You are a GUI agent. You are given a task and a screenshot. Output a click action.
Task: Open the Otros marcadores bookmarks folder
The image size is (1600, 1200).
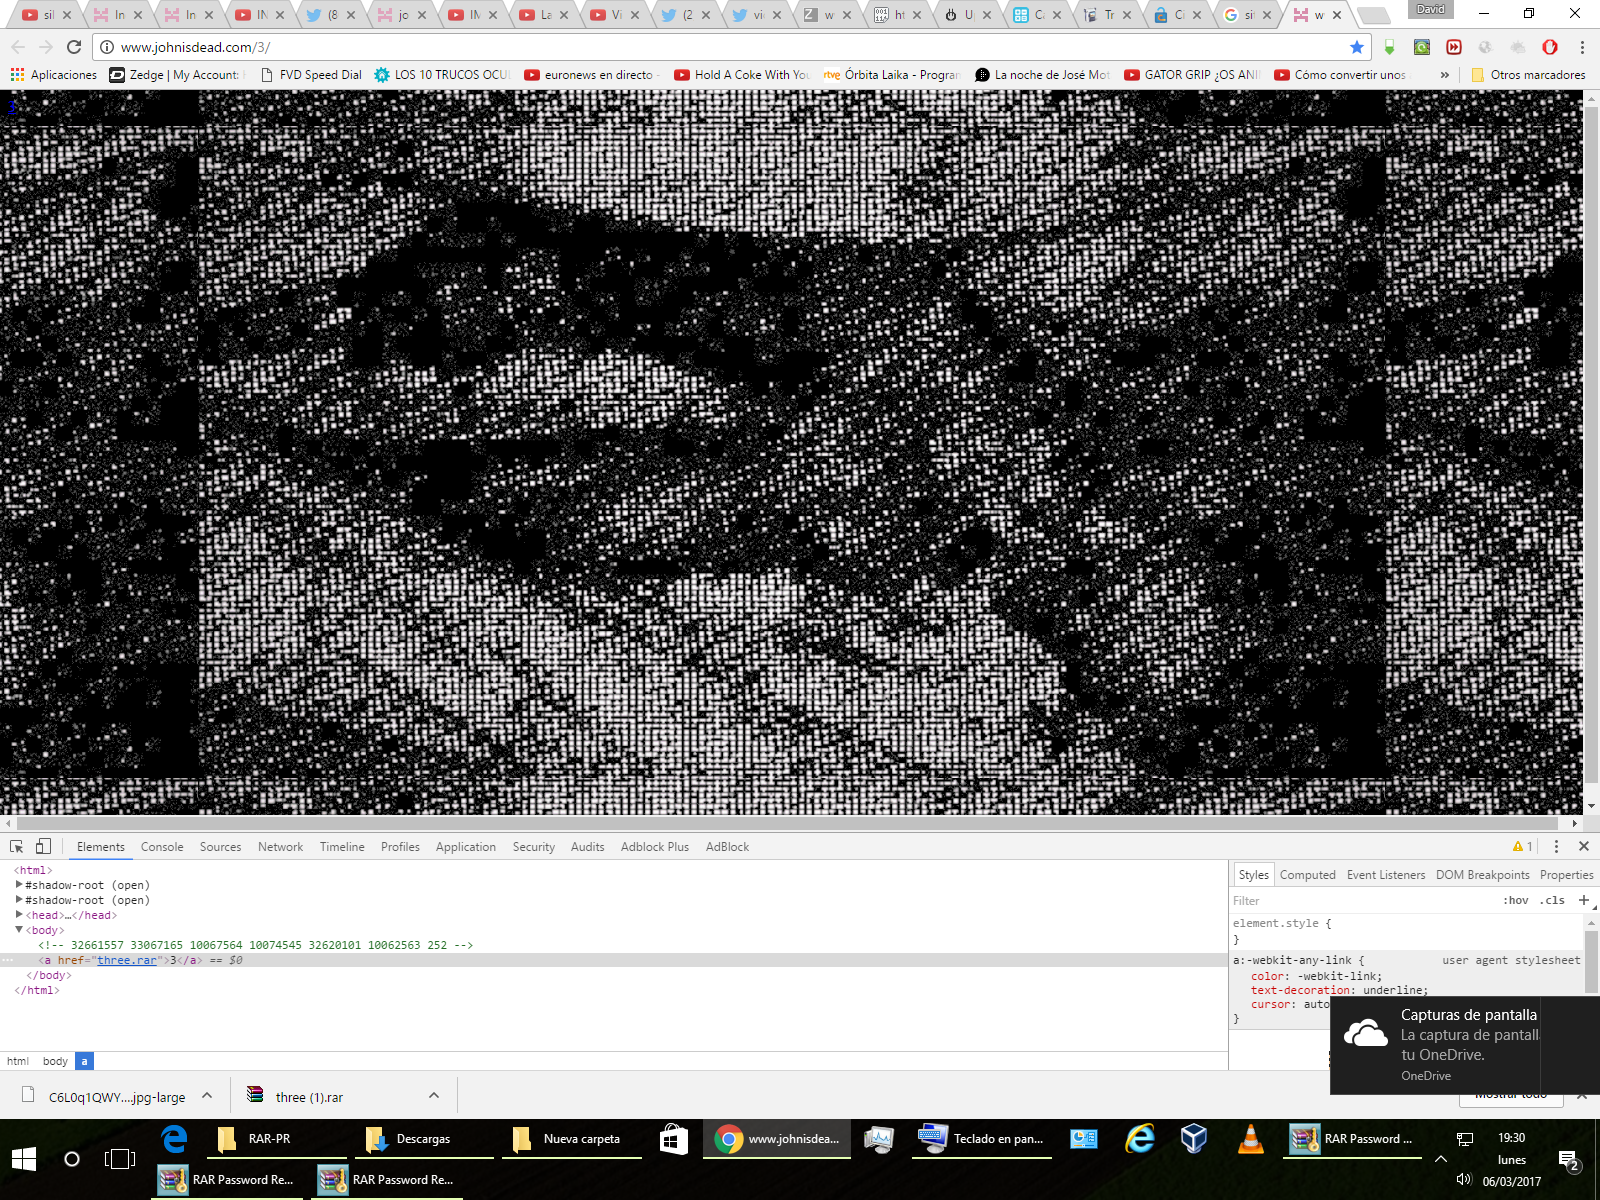[x=1528, y=75]
